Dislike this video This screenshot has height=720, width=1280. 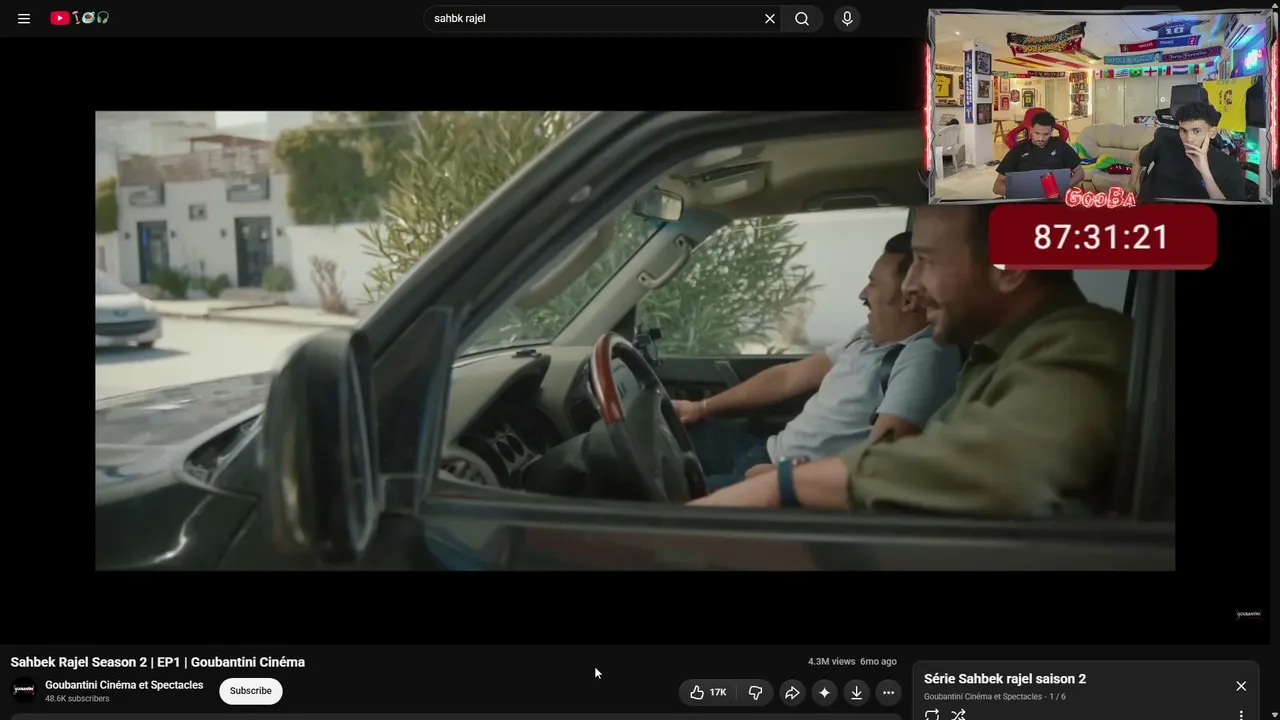tap(756, 692)
